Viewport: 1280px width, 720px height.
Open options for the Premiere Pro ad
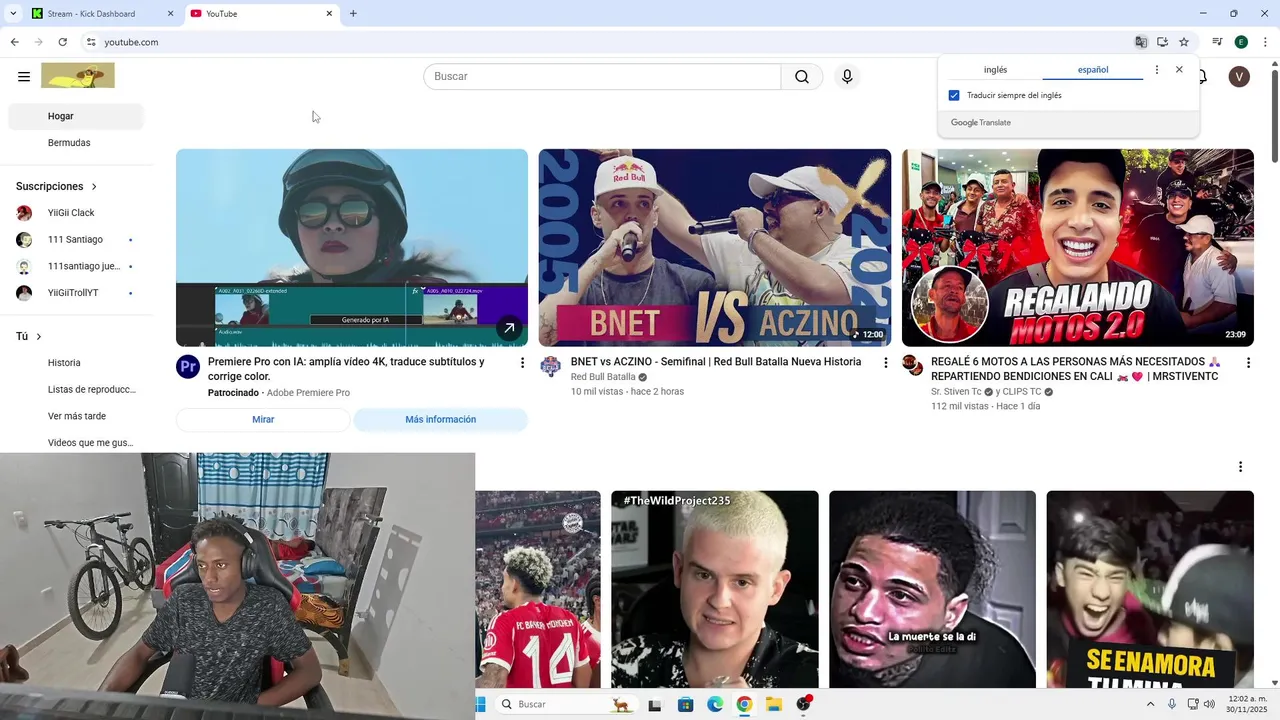pos(522,363)
